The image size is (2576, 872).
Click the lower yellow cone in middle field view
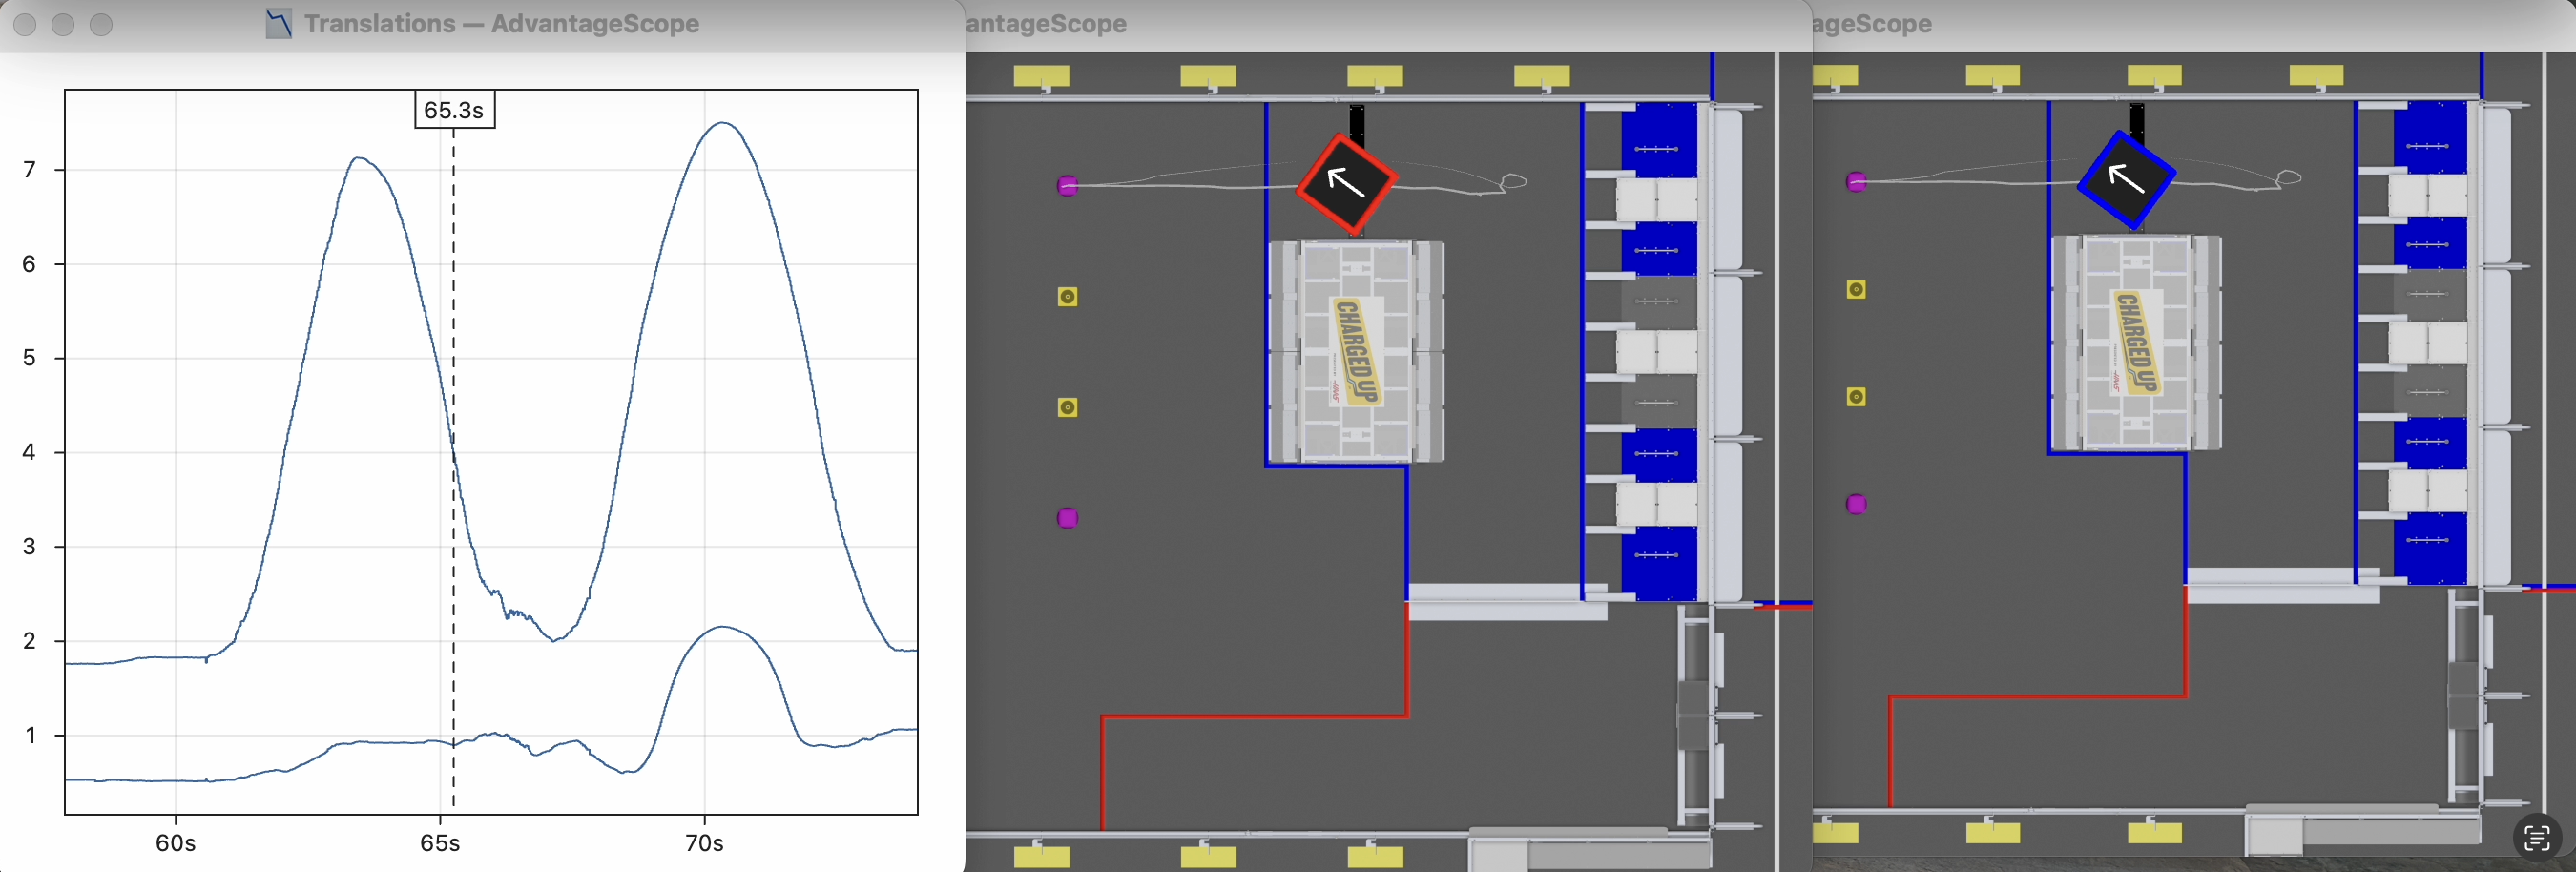click(x=1067, y=407)
